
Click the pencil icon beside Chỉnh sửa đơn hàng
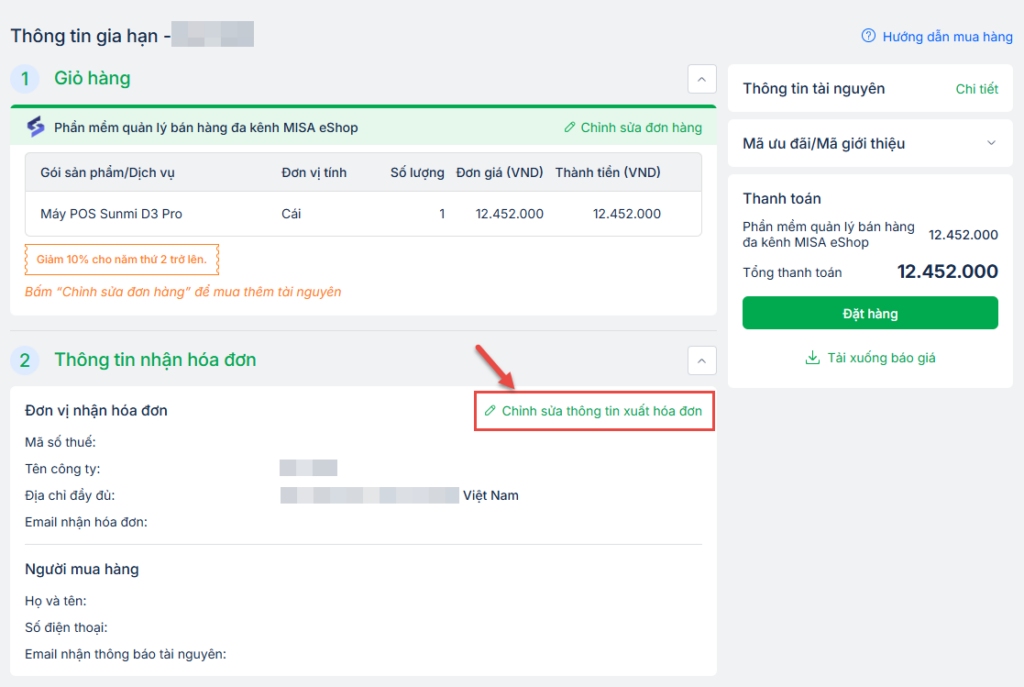569,127
